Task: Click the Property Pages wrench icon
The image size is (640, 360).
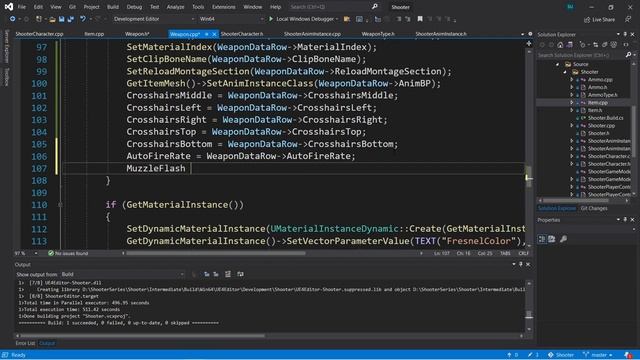Action: (563, 239)
